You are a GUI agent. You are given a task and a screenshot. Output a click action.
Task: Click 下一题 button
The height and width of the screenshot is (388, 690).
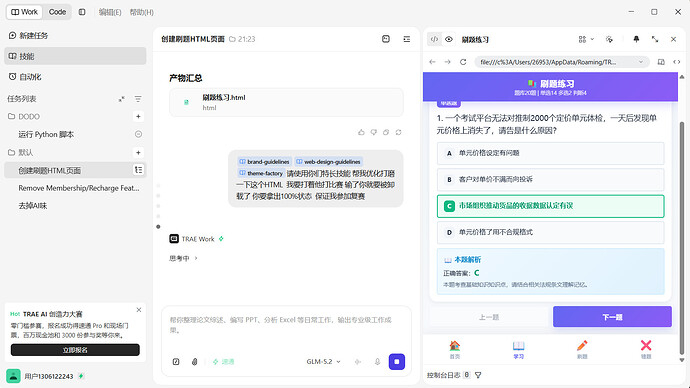coord(612,317)
